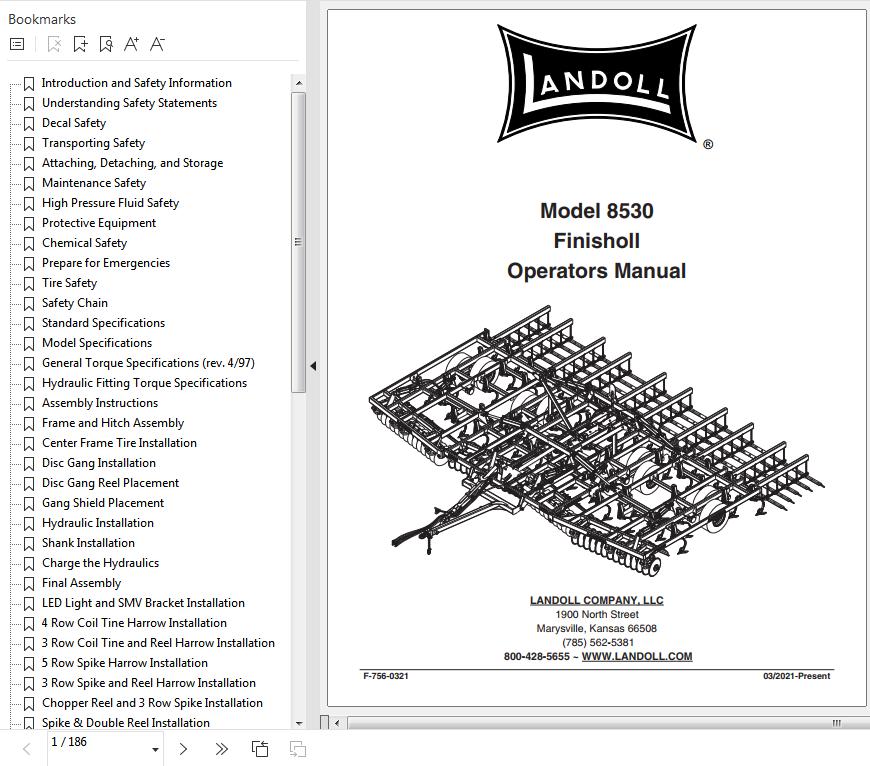870x766 pixels.
Task: Open Standard Specifications bookmark
Action: click(103, 322)
